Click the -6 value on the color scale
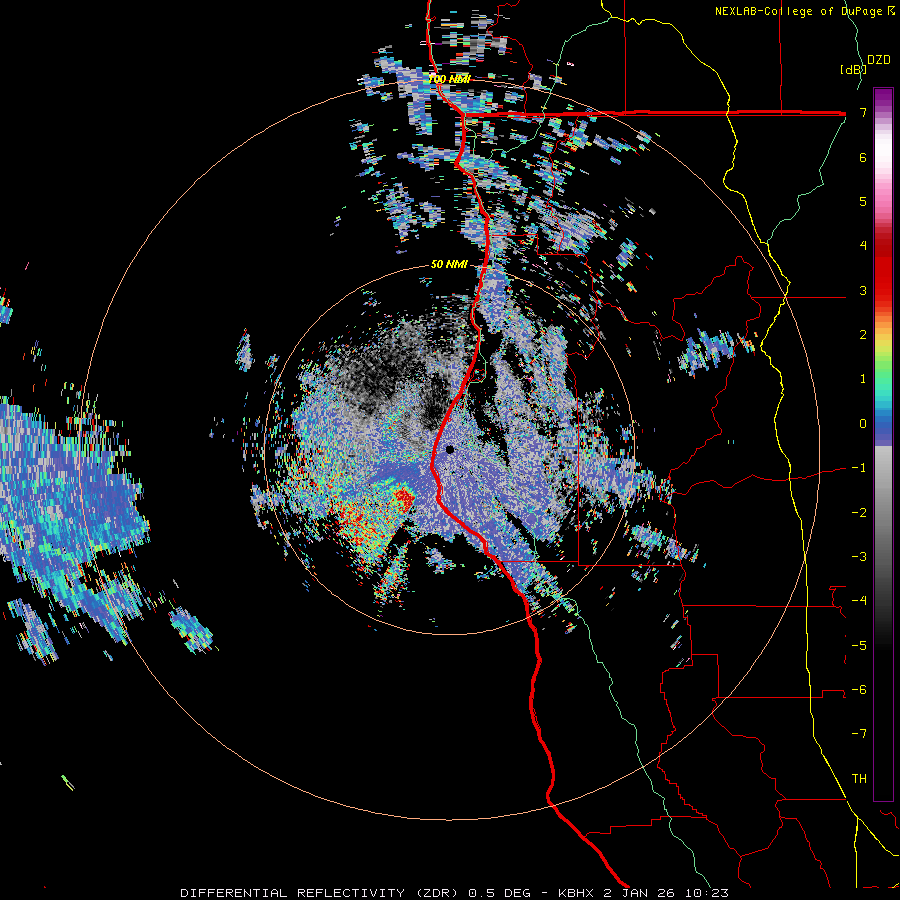The image size is (900, 900). [859, 690]
